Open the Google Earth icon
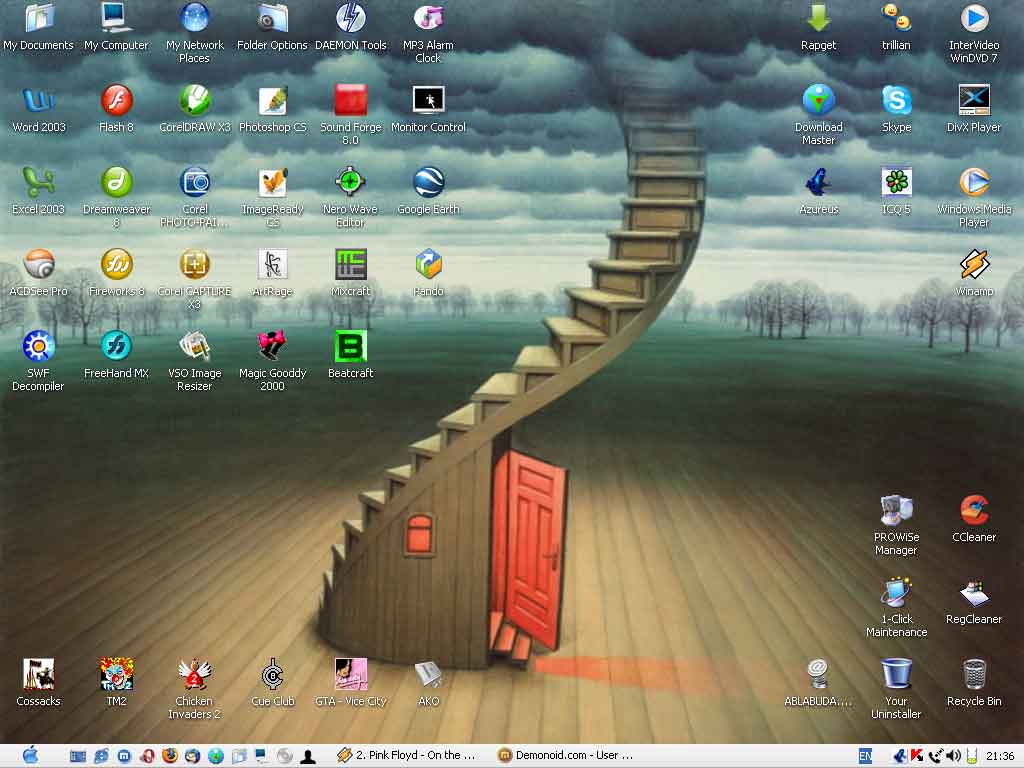This screenshot has width=1024, height=768. [428, 182]
